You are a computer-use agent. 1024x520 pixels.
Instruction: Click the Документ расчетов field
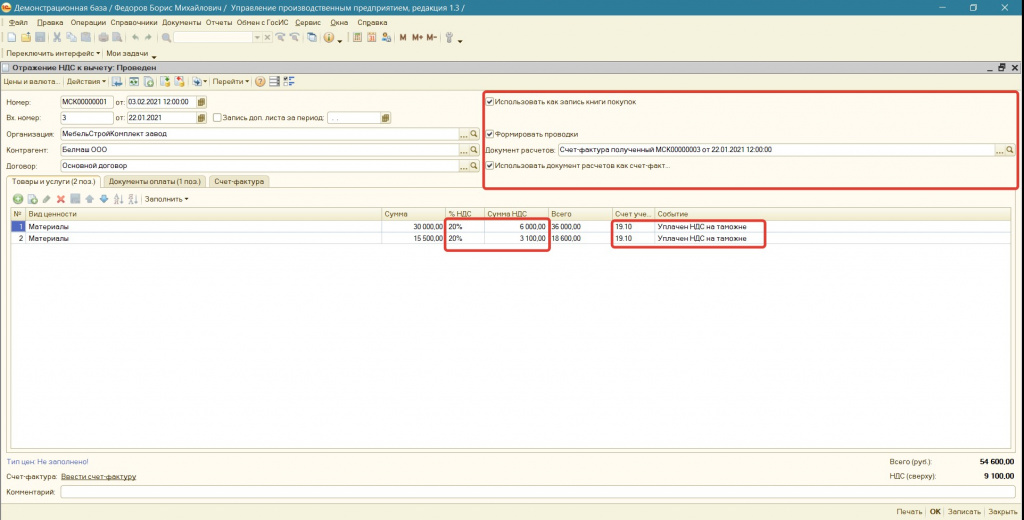(x=776, y=150)
